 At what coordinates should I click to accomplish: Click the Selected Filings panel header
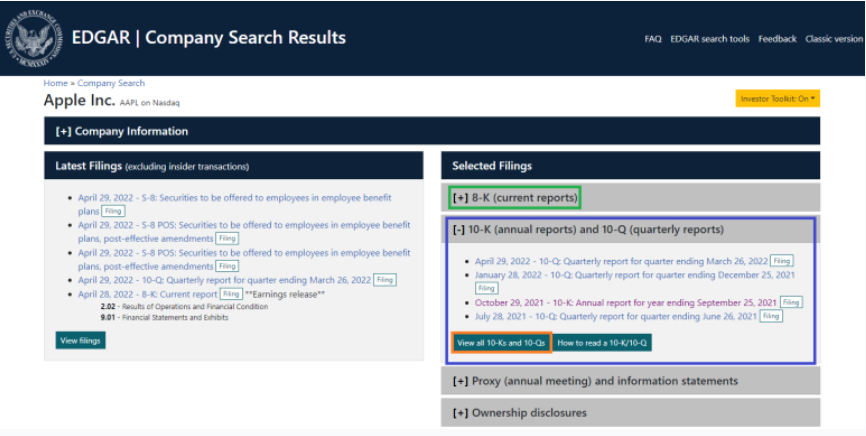[630, 166]
